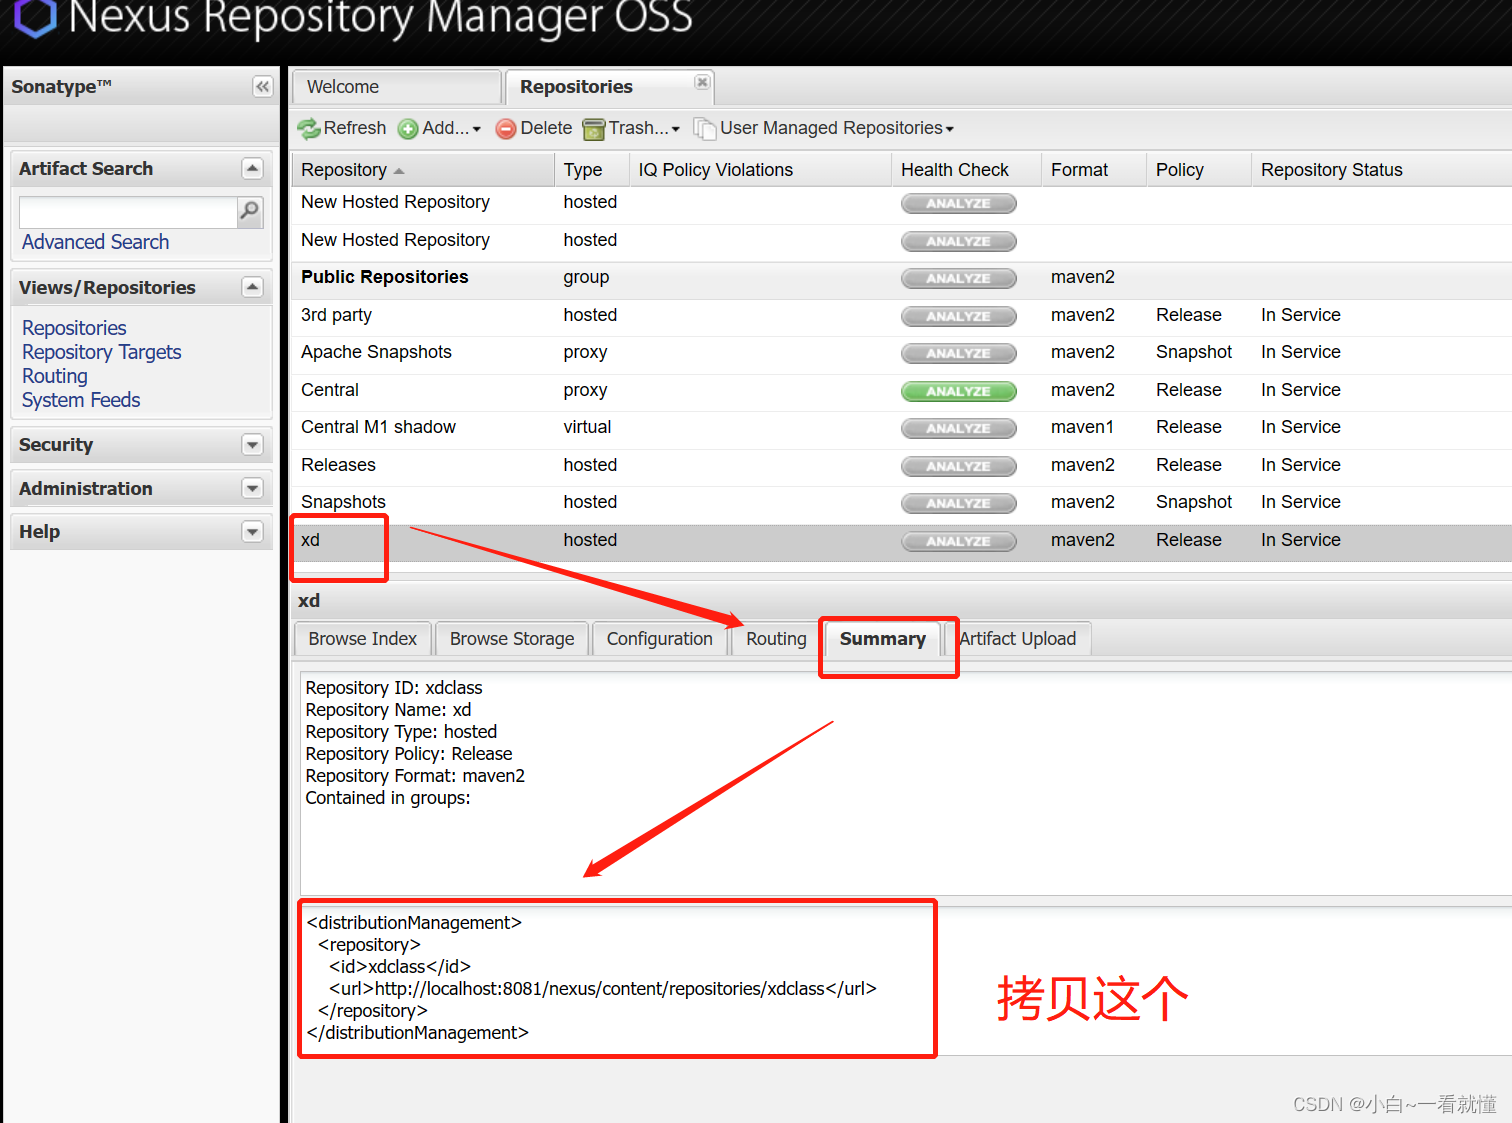
Task: Sort by Type column header
Action: tap(592, 170)
